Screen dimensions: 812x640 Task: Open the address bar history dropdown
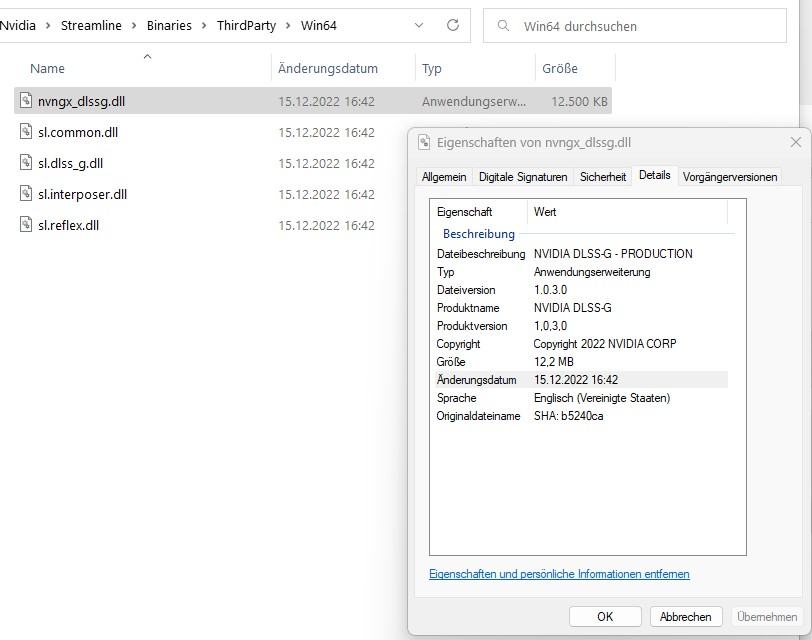(x=419, y=25)
